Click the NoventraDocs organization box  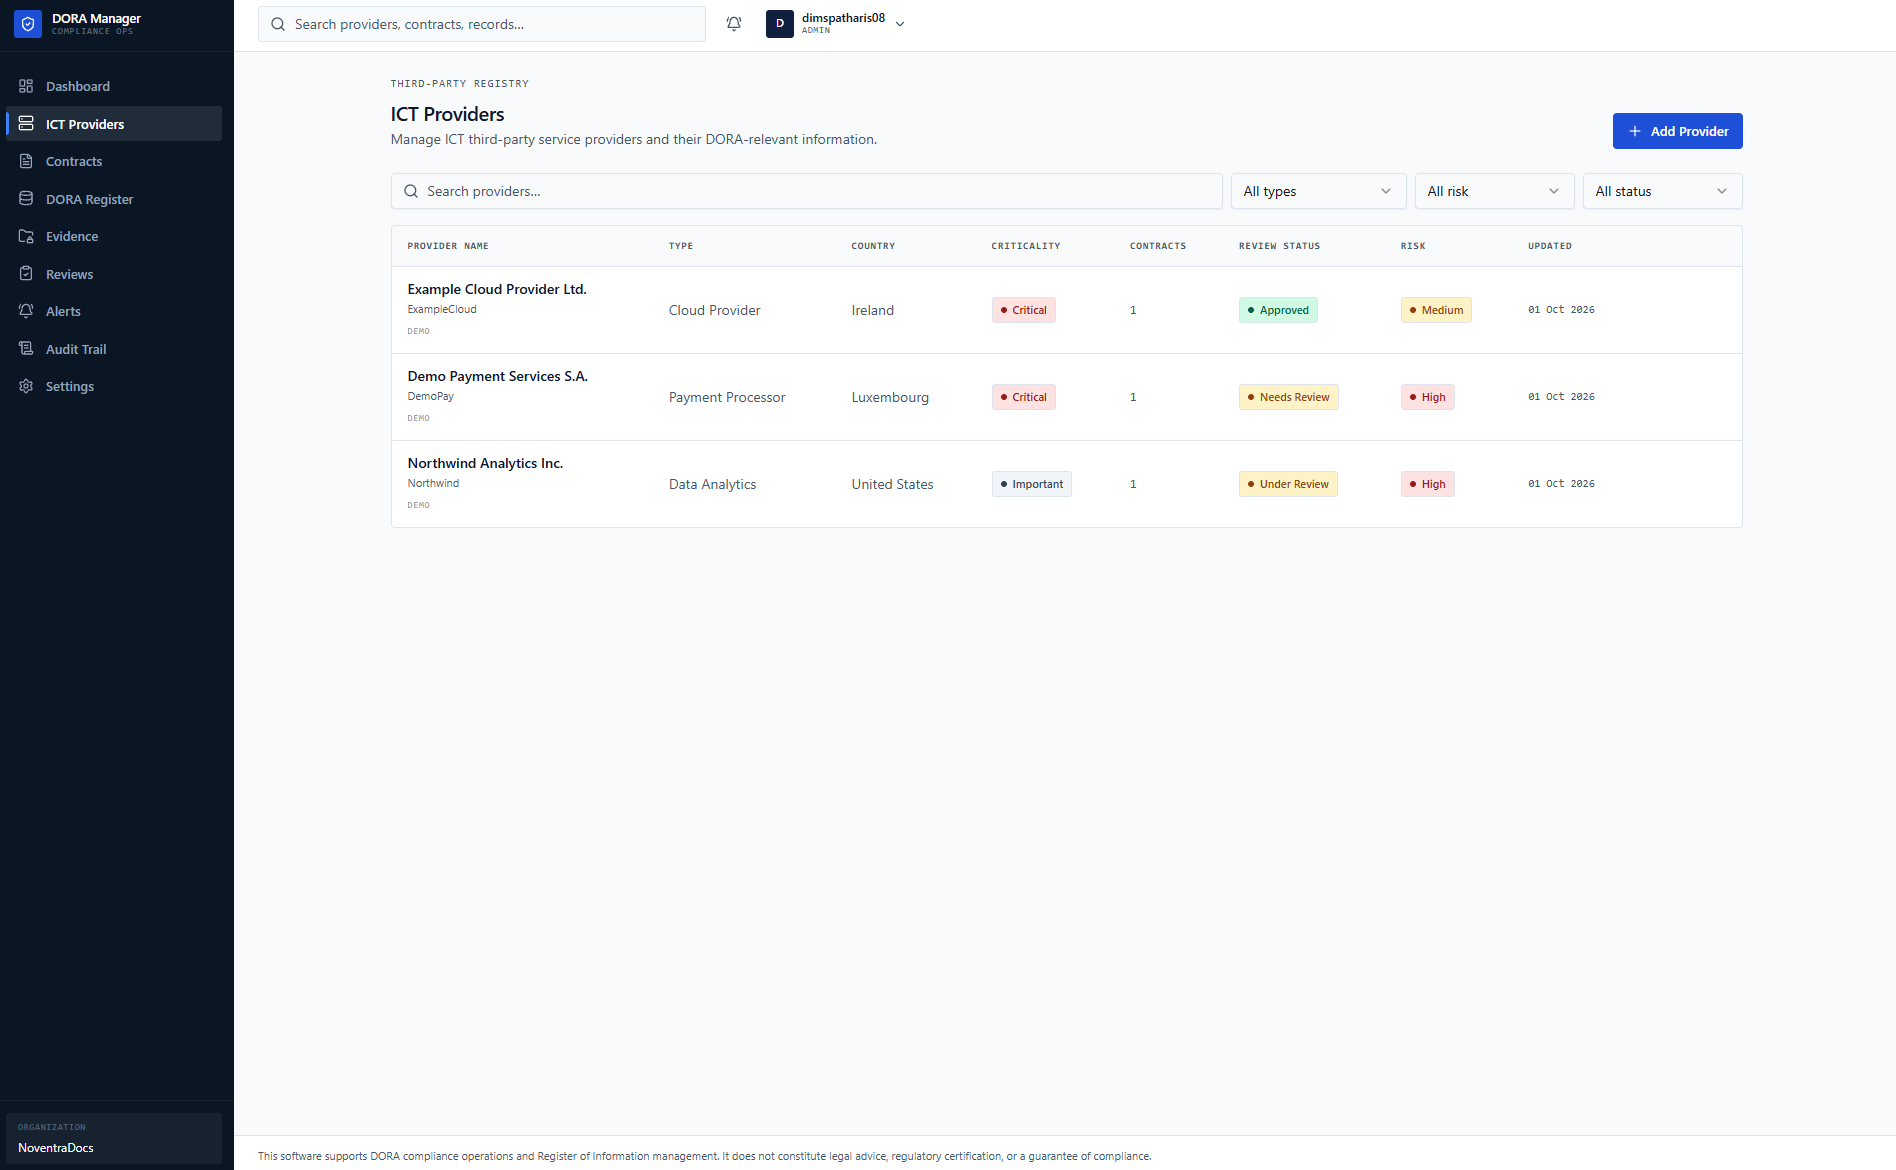coord(114,1139)
